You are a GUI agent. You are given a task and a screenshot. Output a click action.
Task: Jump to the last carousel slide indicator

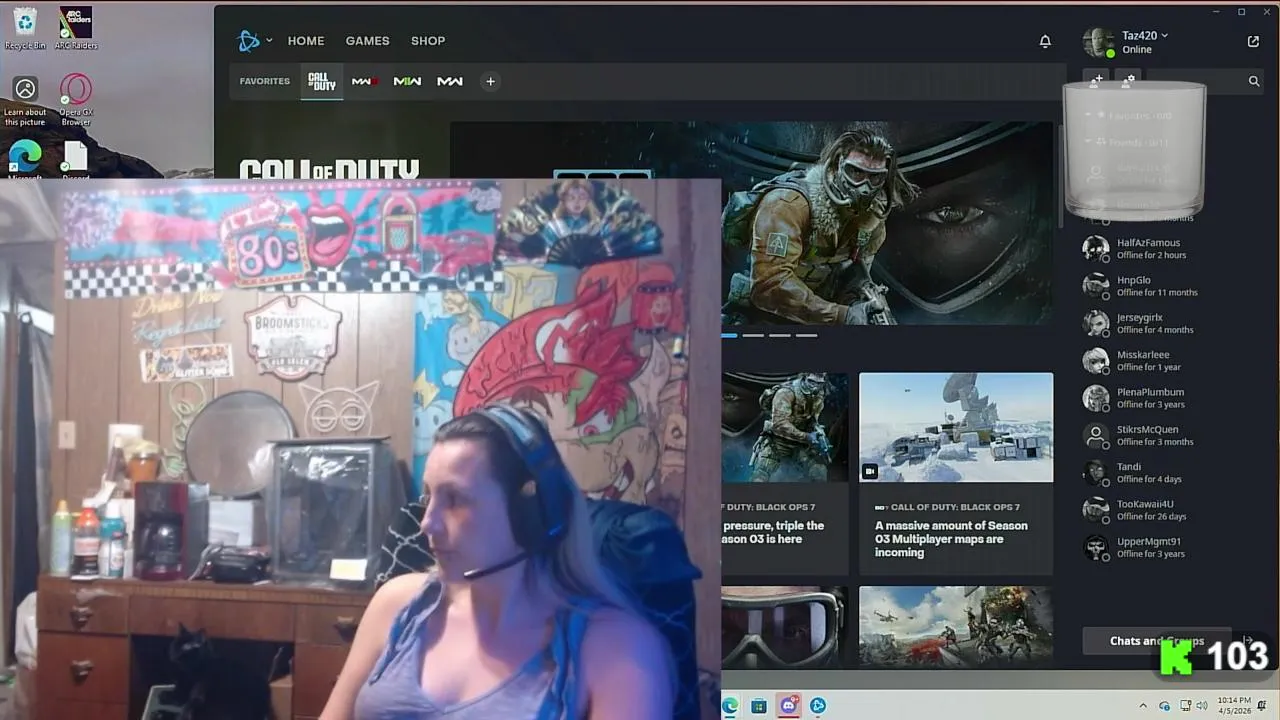click(x=807, y=336)
